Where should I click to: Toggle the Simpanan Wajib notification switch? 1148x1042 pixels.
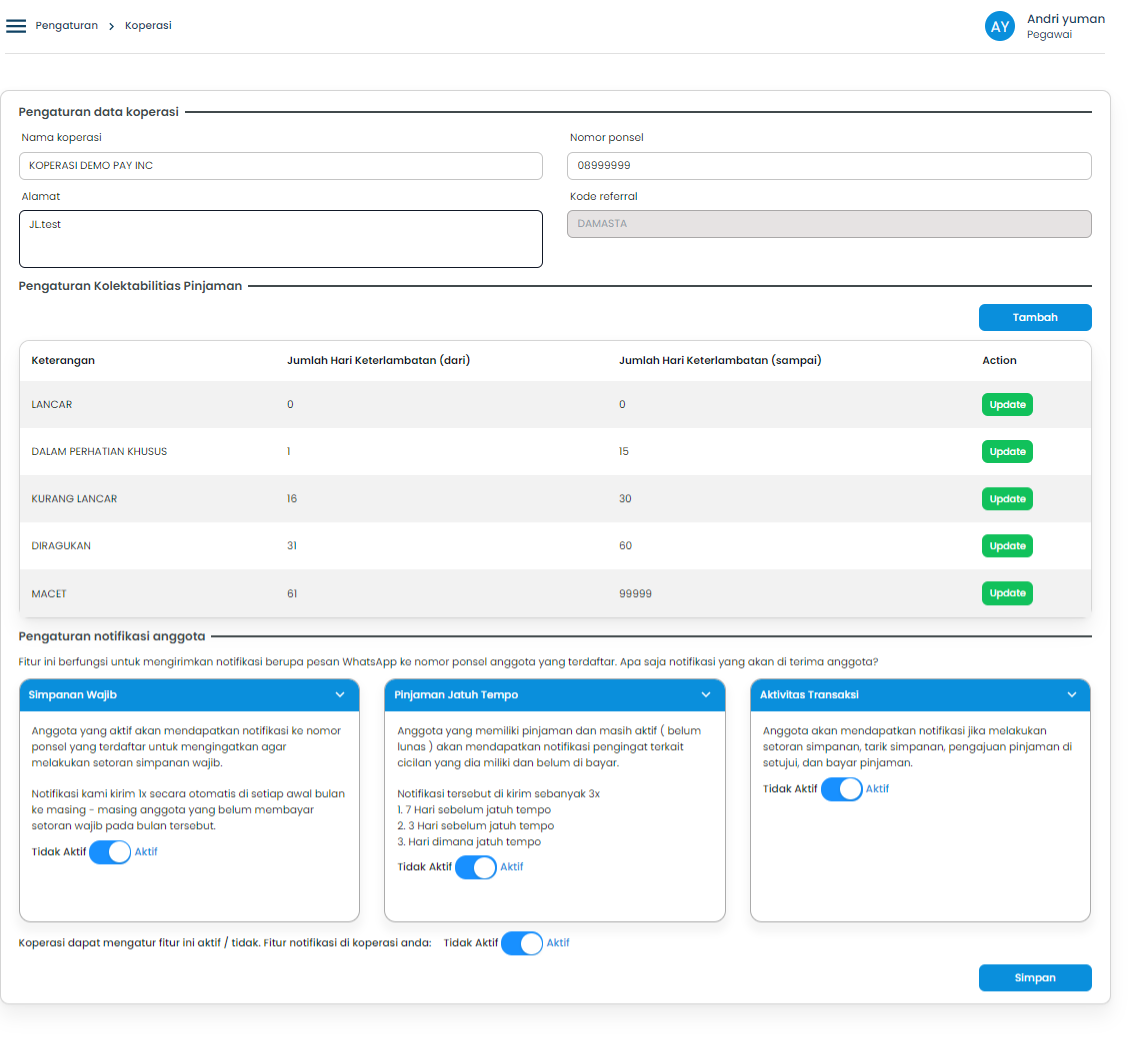[110, 852]
